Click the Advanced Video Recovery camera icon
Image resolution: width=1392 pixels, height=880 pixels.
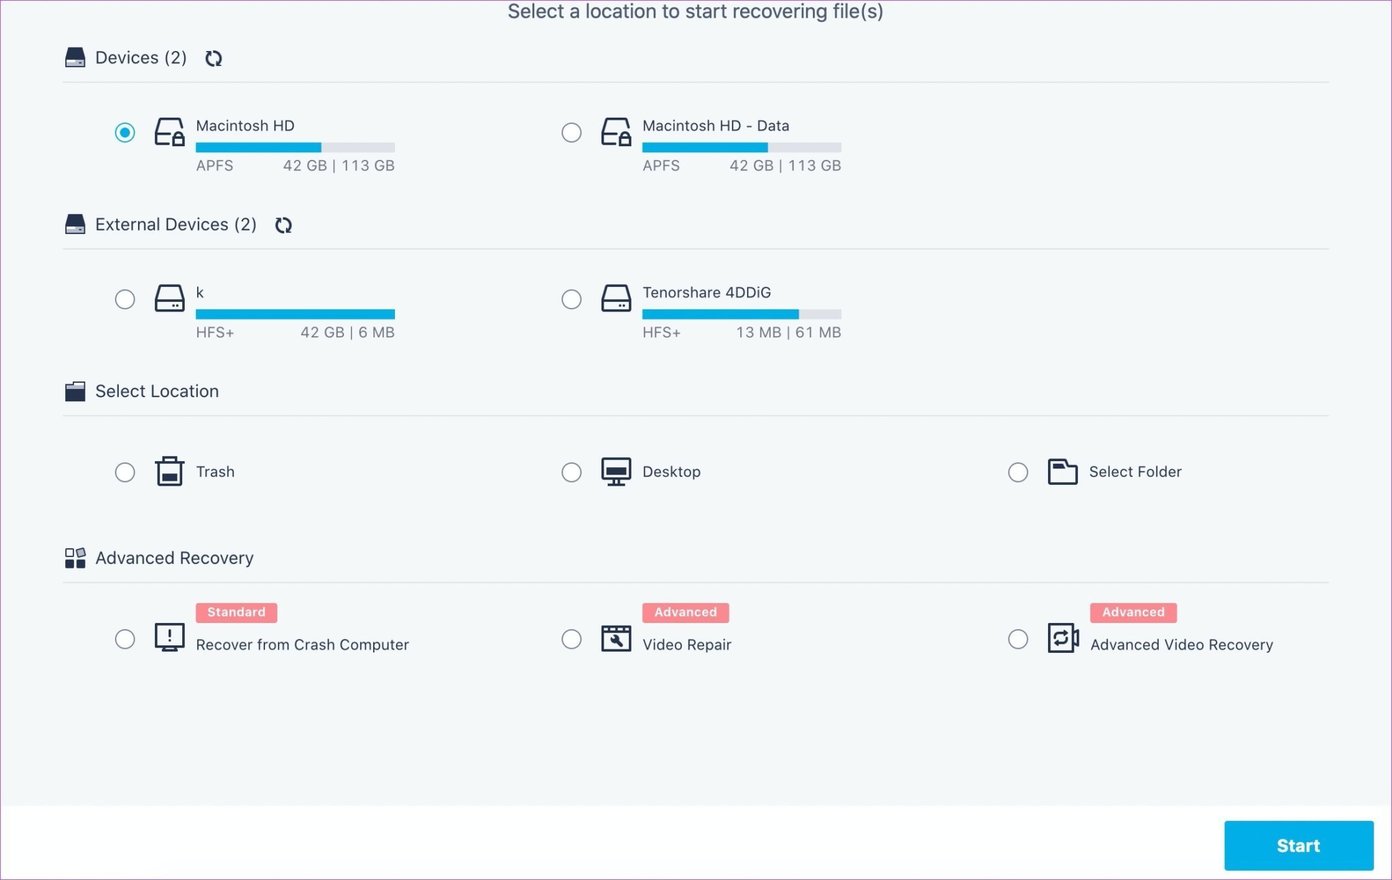click(1063, 638)
